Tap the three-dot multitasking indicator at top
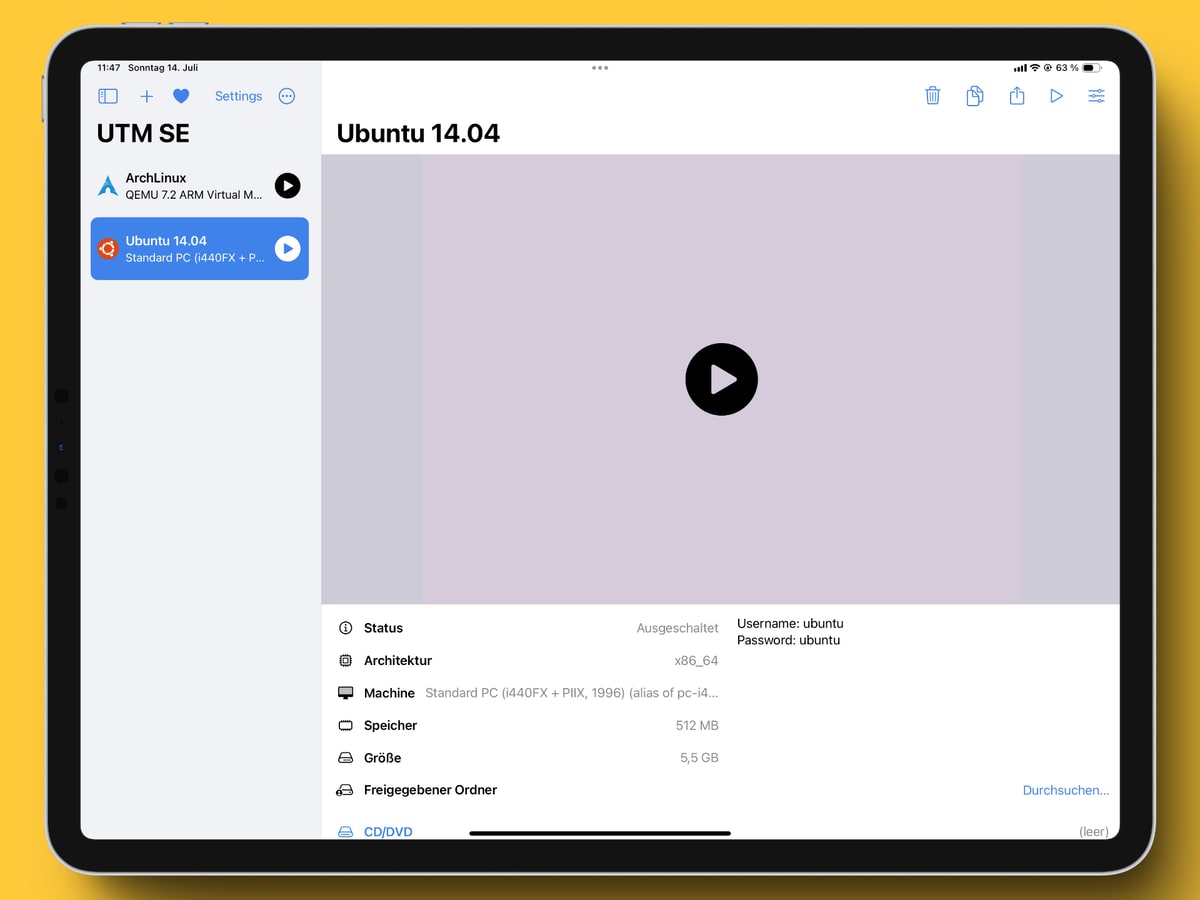Viewport: 1200px width, 900px height. [x=600, y=68]
